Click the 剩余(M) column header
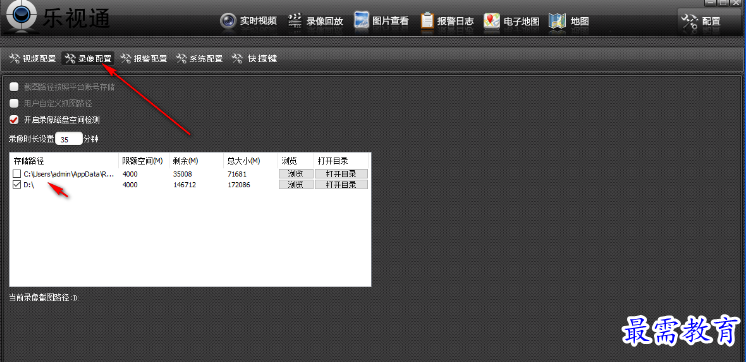 [x=196, y=161]
